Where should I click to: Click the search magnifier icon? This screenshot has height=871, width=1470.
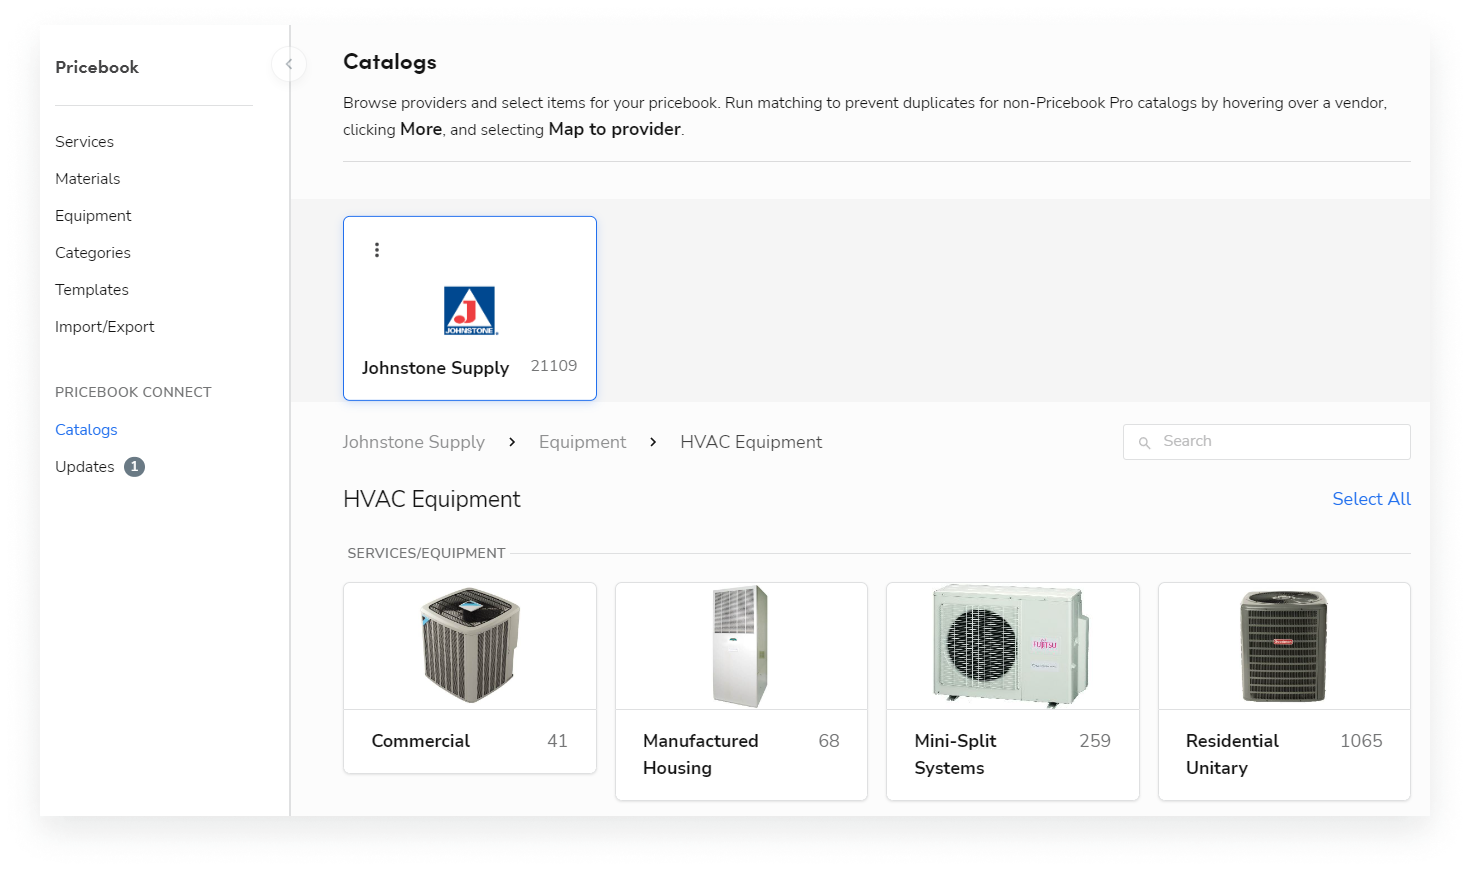(x=1144, y=442)
